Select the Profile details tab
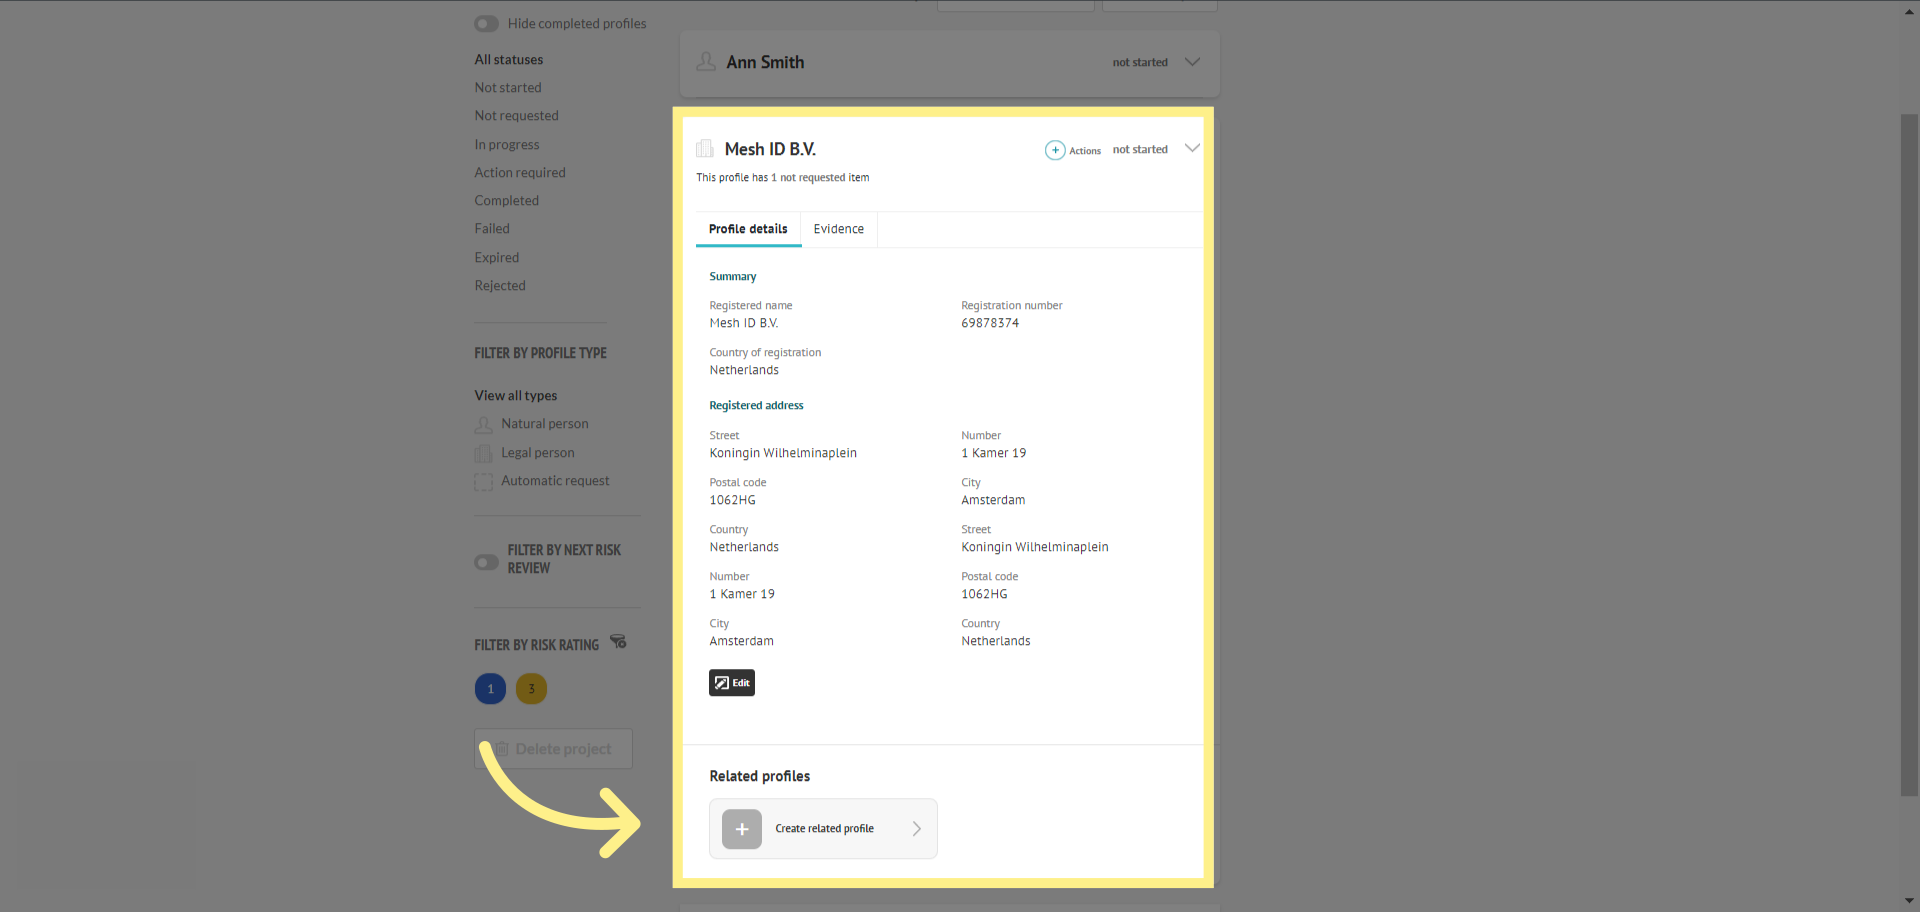1920x912 pixels. click(x=747, y=228)
